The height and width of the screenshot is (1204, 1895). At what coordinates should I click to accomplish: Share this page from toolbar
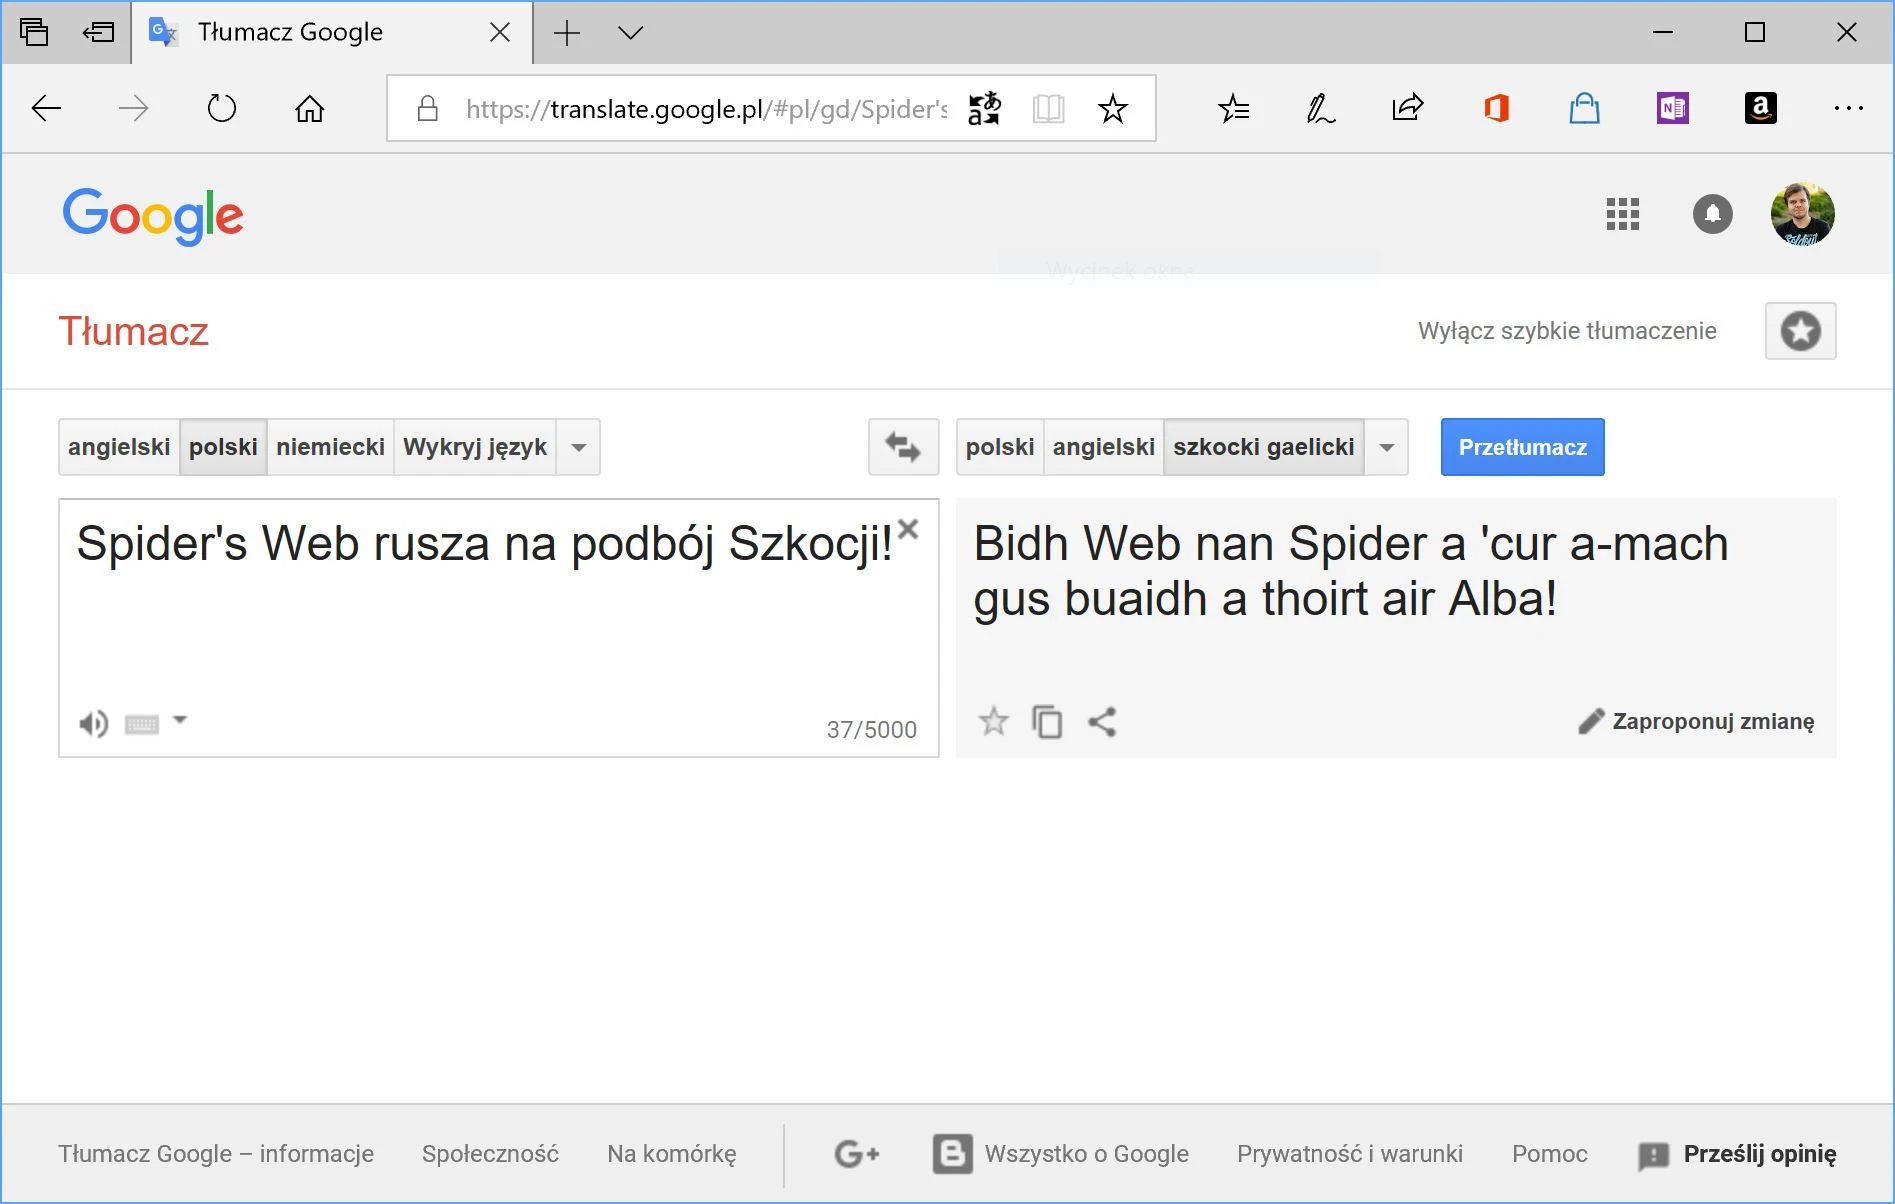pos(1407,107)
